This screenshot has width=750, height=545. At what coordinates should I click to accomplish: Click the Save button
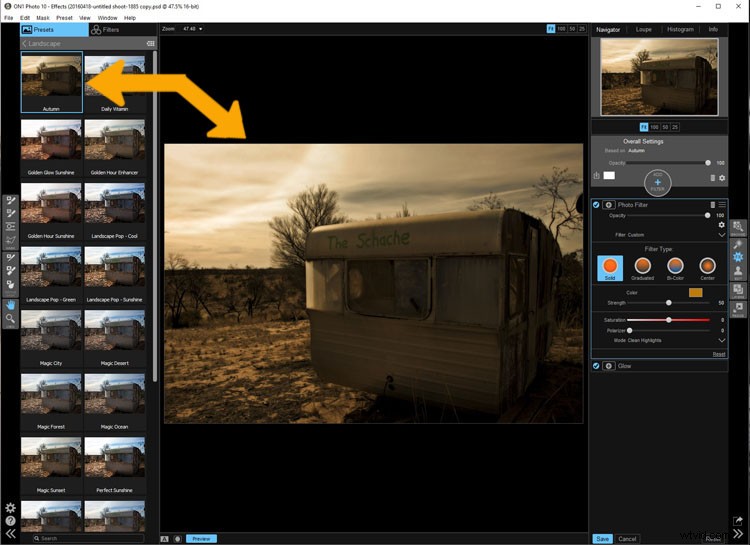602,539
